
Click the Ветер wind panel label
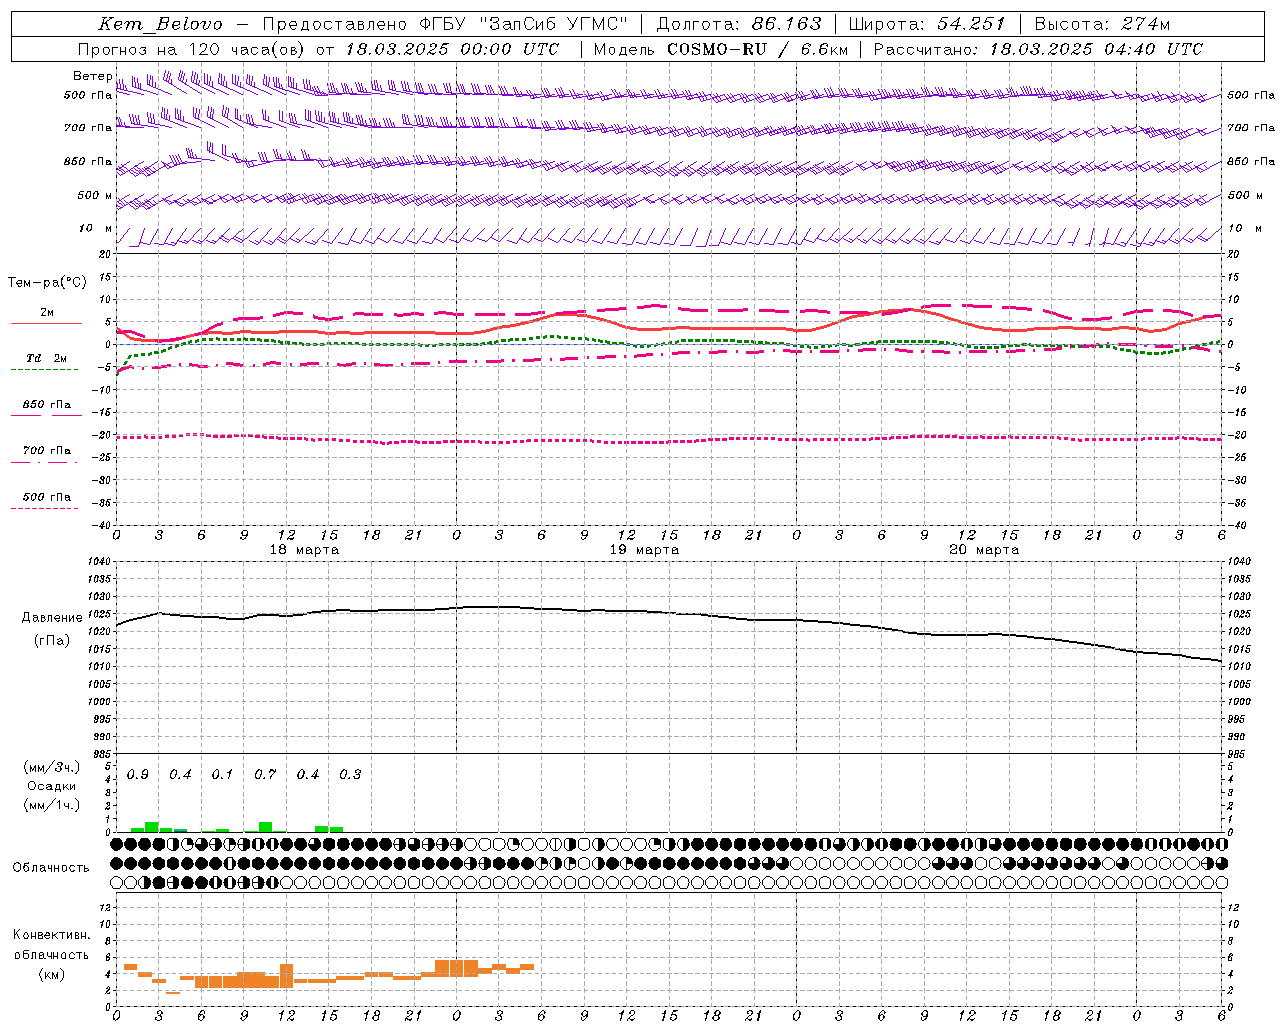(x=92, y=76)
